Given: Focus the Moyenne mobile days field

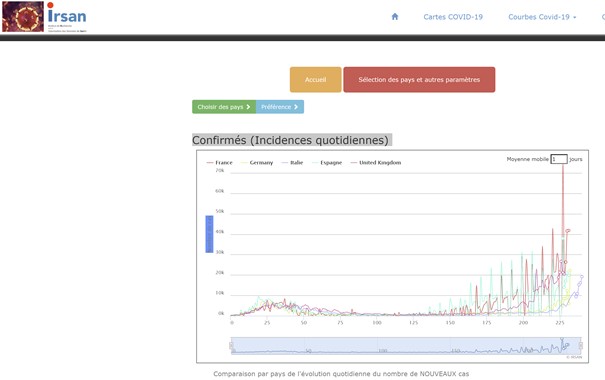Looking at the screenshot, I should pyautogui.click(x=559, y=159).
